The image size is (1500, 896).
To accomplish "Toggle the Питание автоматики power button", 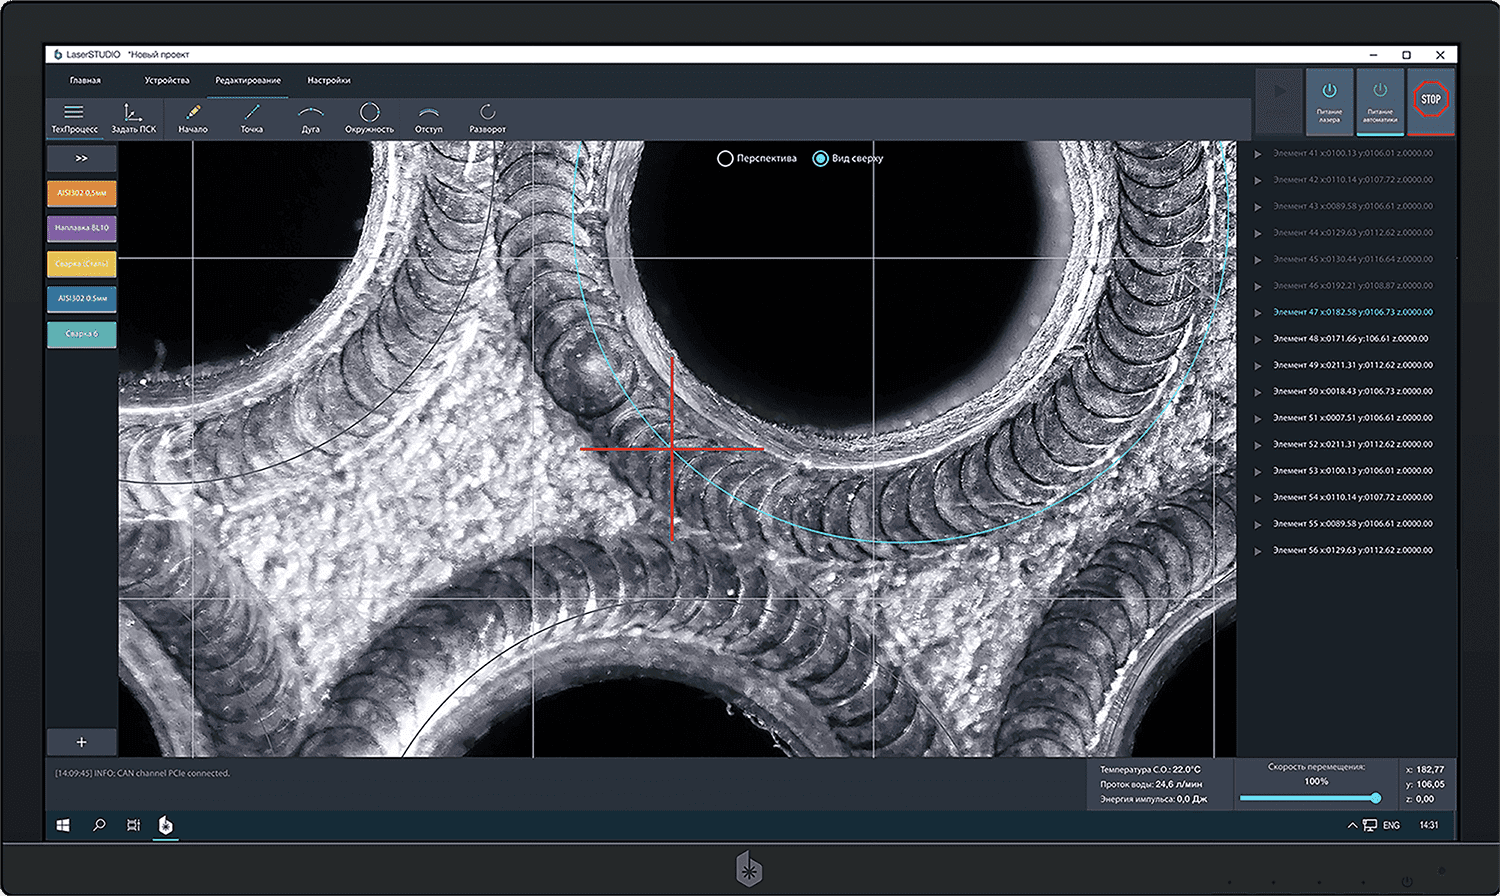I will tap(1380, 101).
